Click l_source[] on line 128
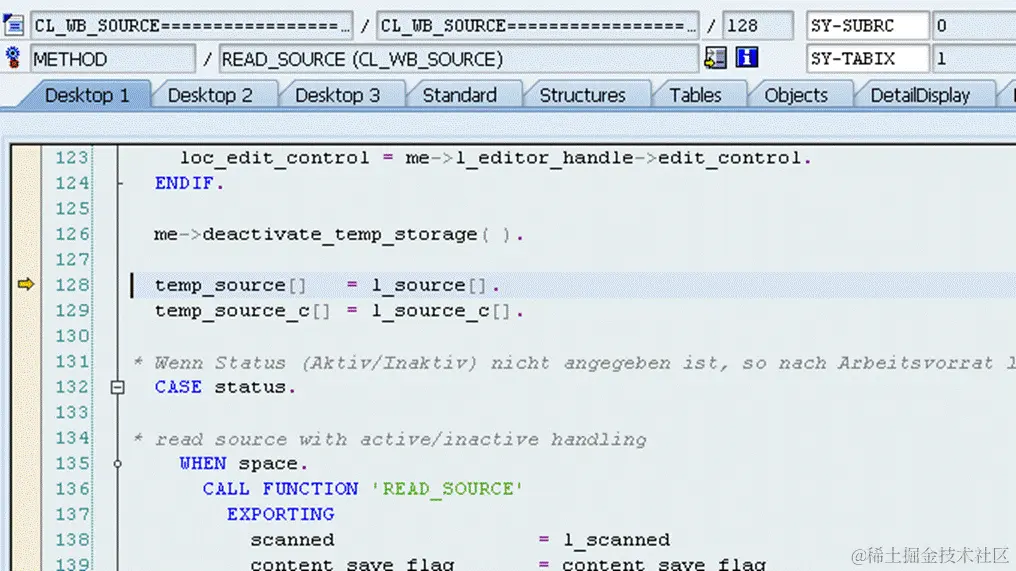 pos(428,285)
